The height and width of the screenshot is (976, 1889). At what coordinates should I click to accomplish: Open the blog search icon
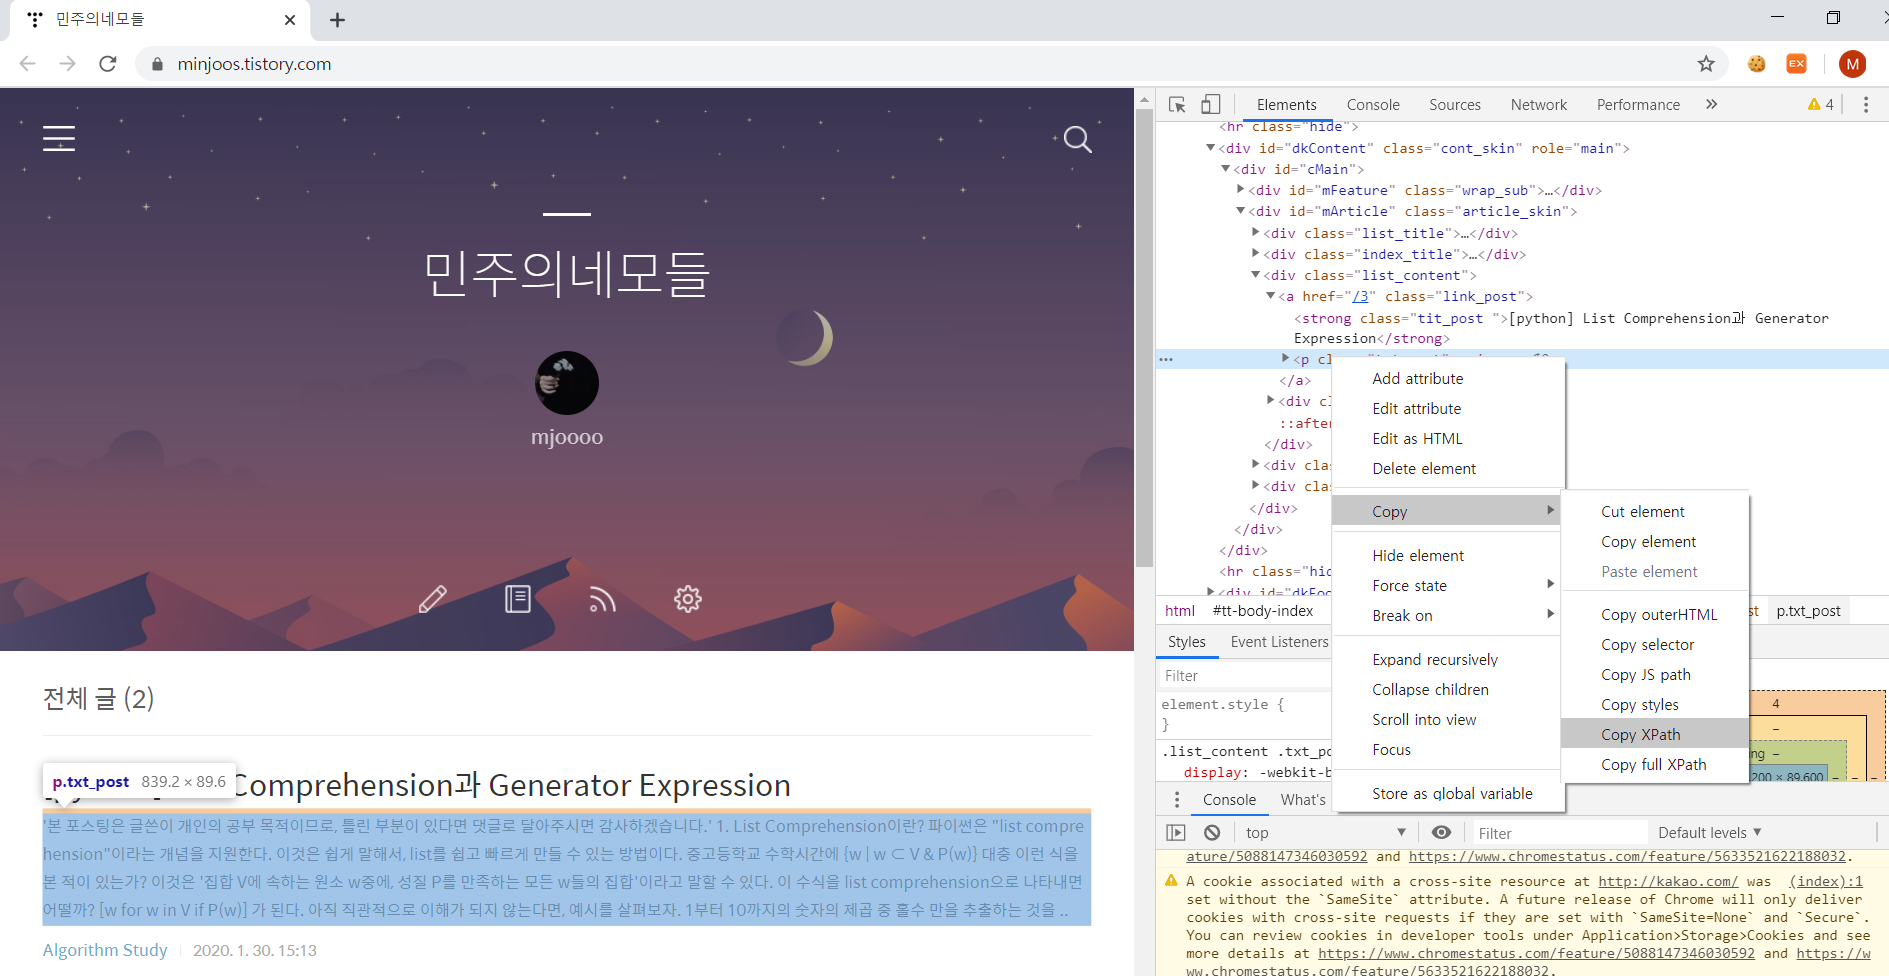[1077, 139]
